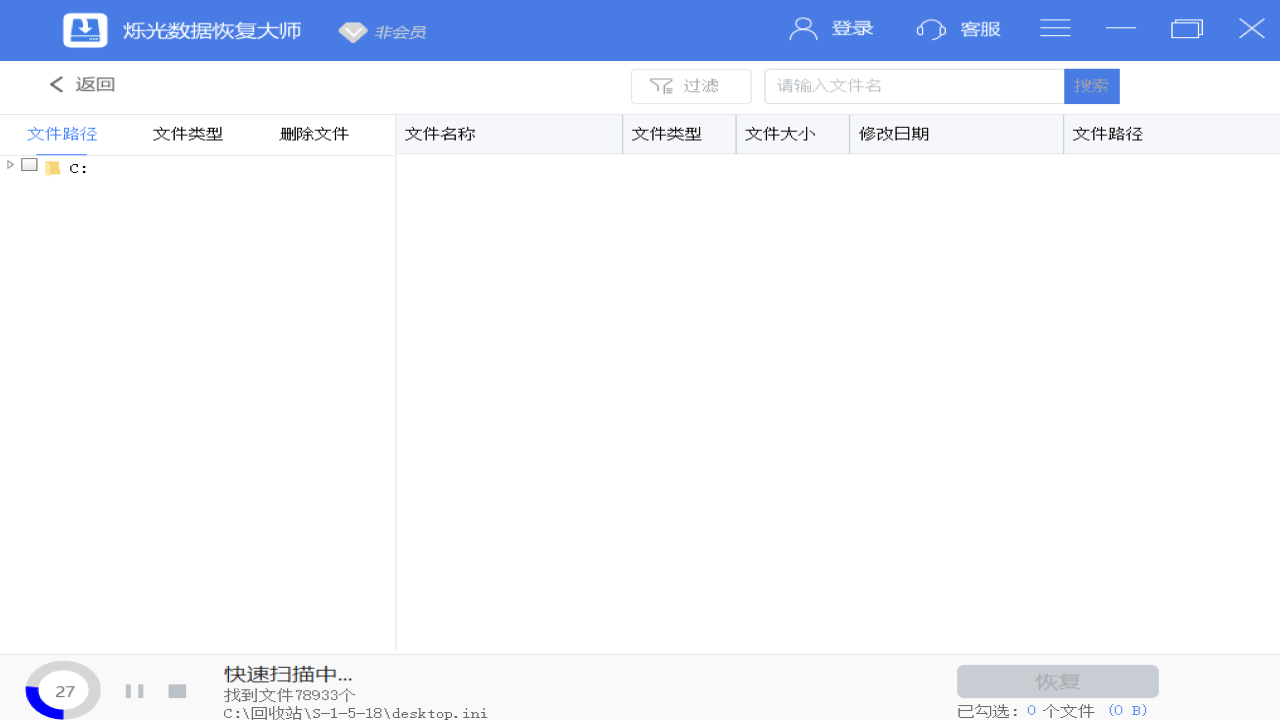Click the 非会员 membership diamond badge
The height and width of the screenshot is (720, 1280).
352,31
